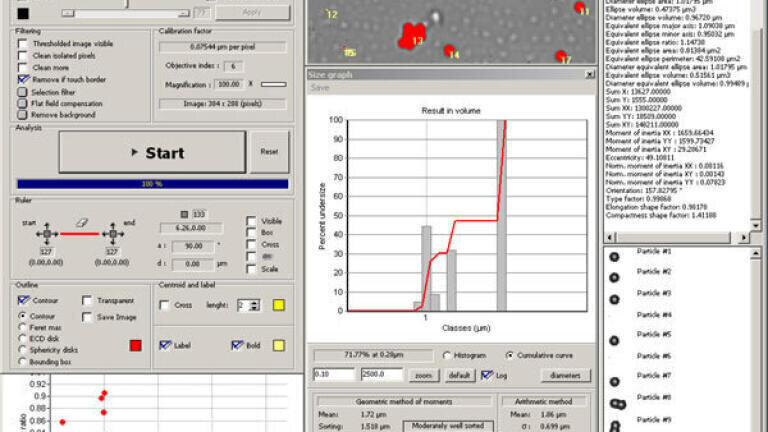The height and width of the screenshot is (432, 768).
Task: Click the default button under the size graph
Action: point(459,376)
